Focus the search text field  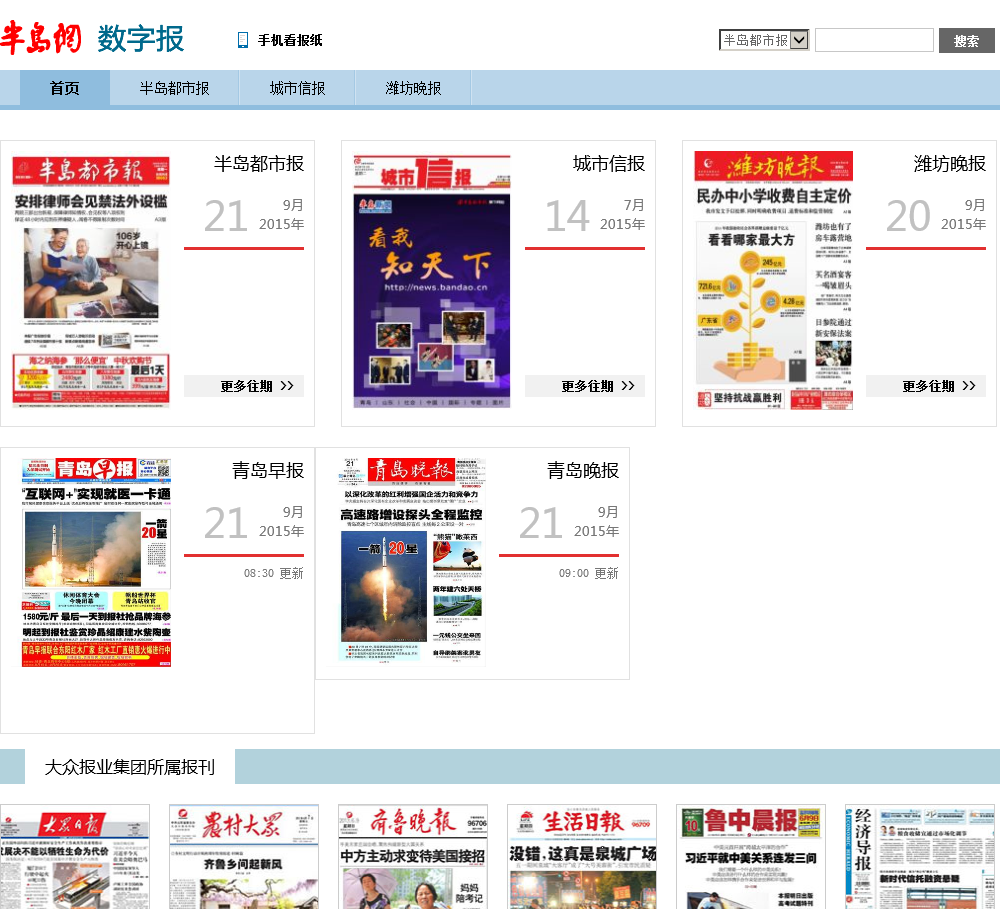[x=874, y=40]
